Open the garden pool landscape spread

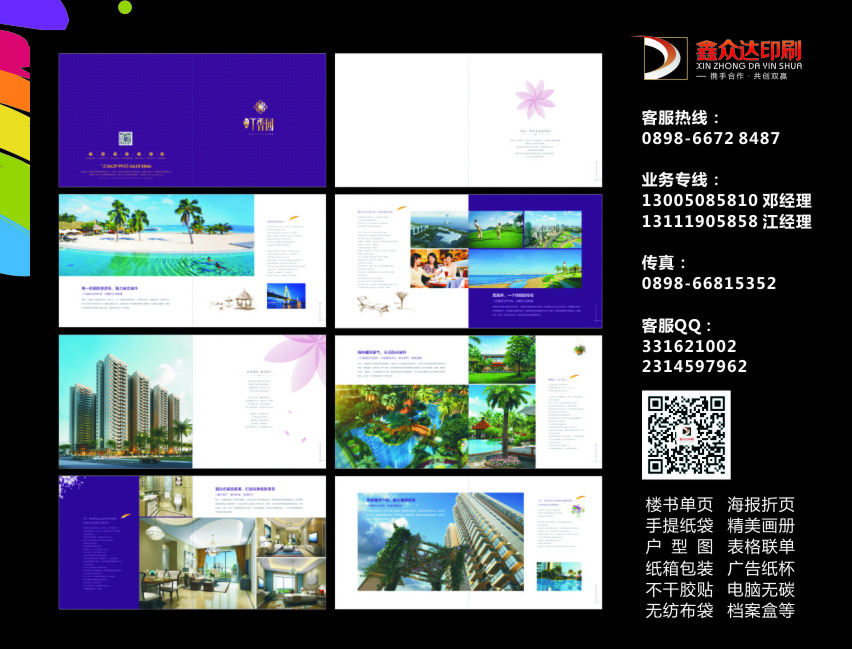coord(468,401)
